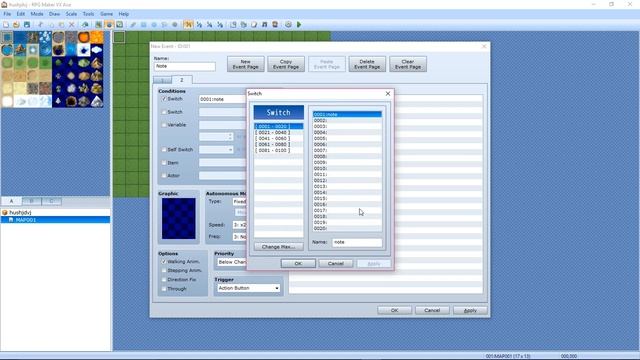Uncheck the first Switch condition checkbox

(164, 99)
